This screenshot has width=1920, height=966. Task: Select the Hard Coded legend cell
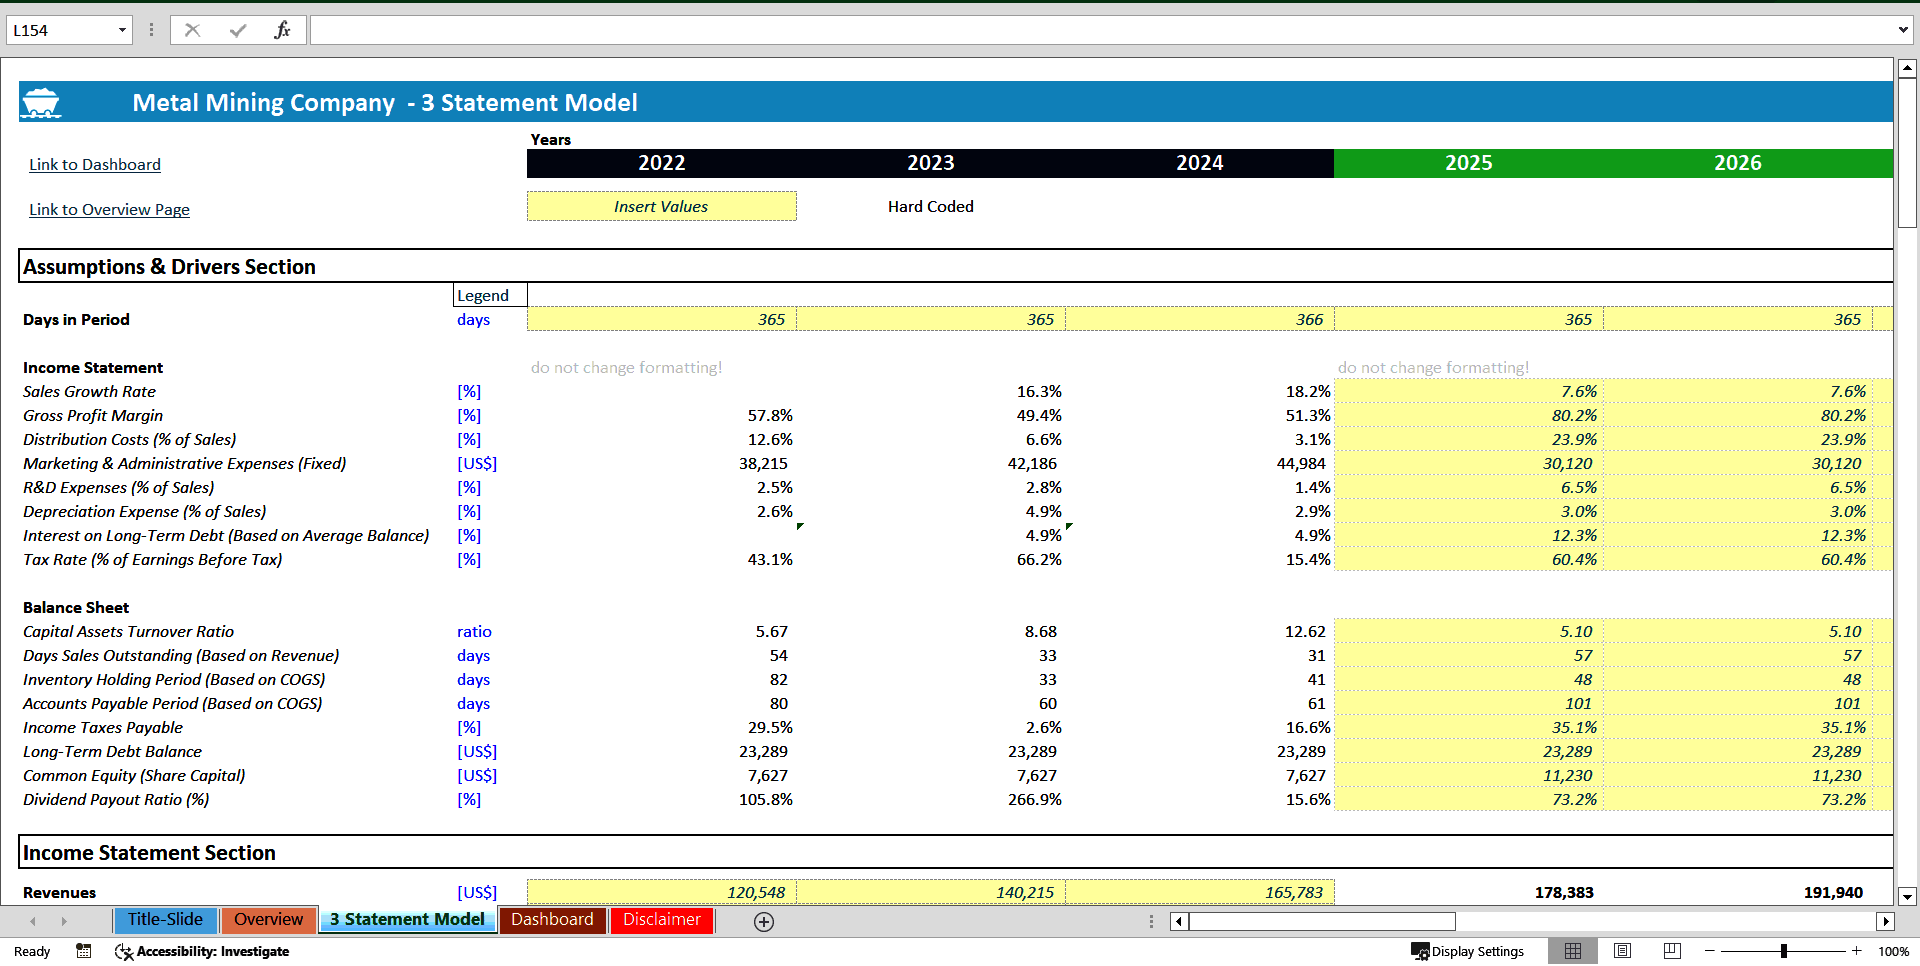pos(930,206)
